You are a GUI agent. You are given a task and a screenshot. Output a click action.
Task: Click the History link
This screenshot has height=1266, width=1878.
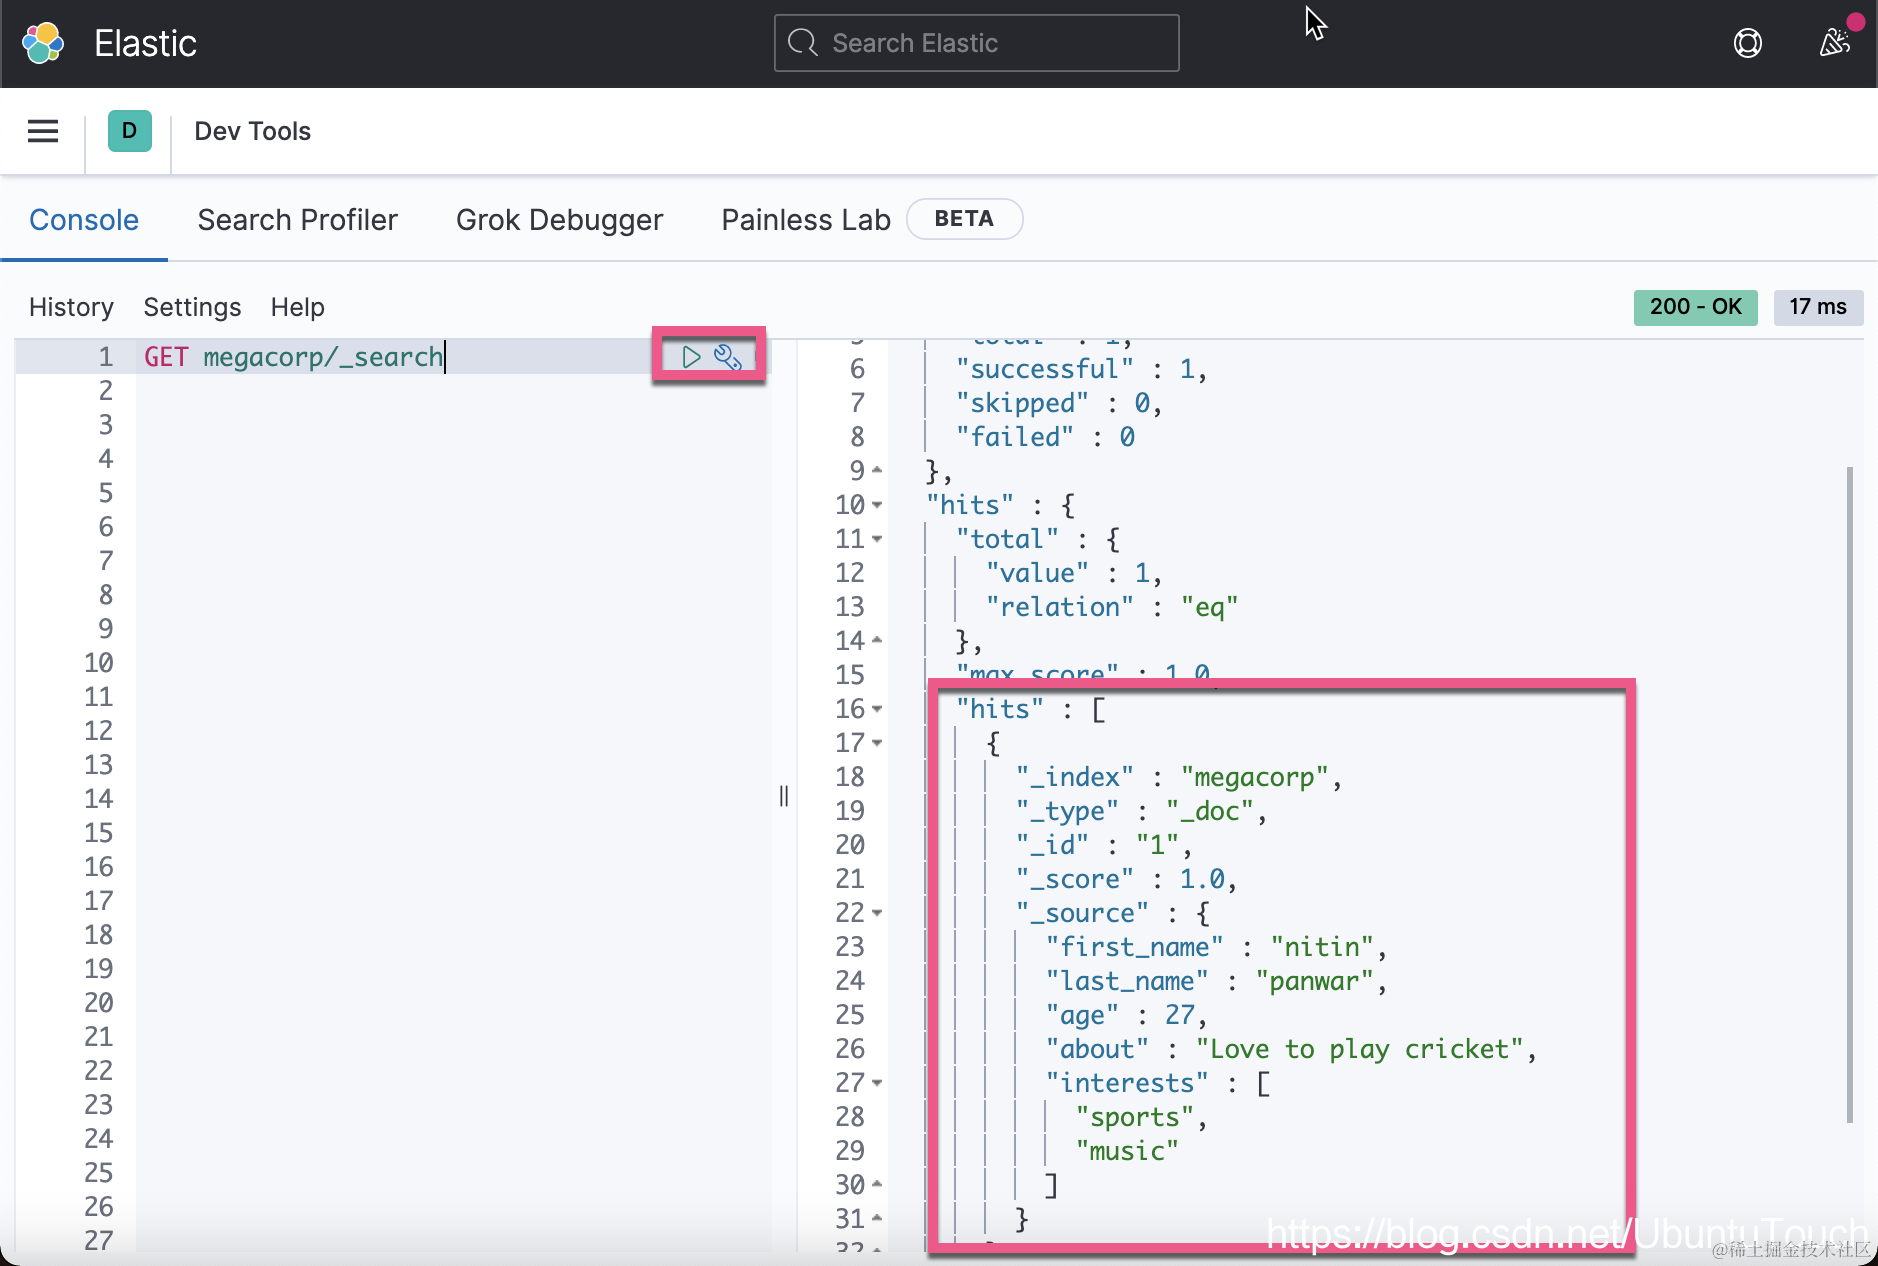(71, 307)
